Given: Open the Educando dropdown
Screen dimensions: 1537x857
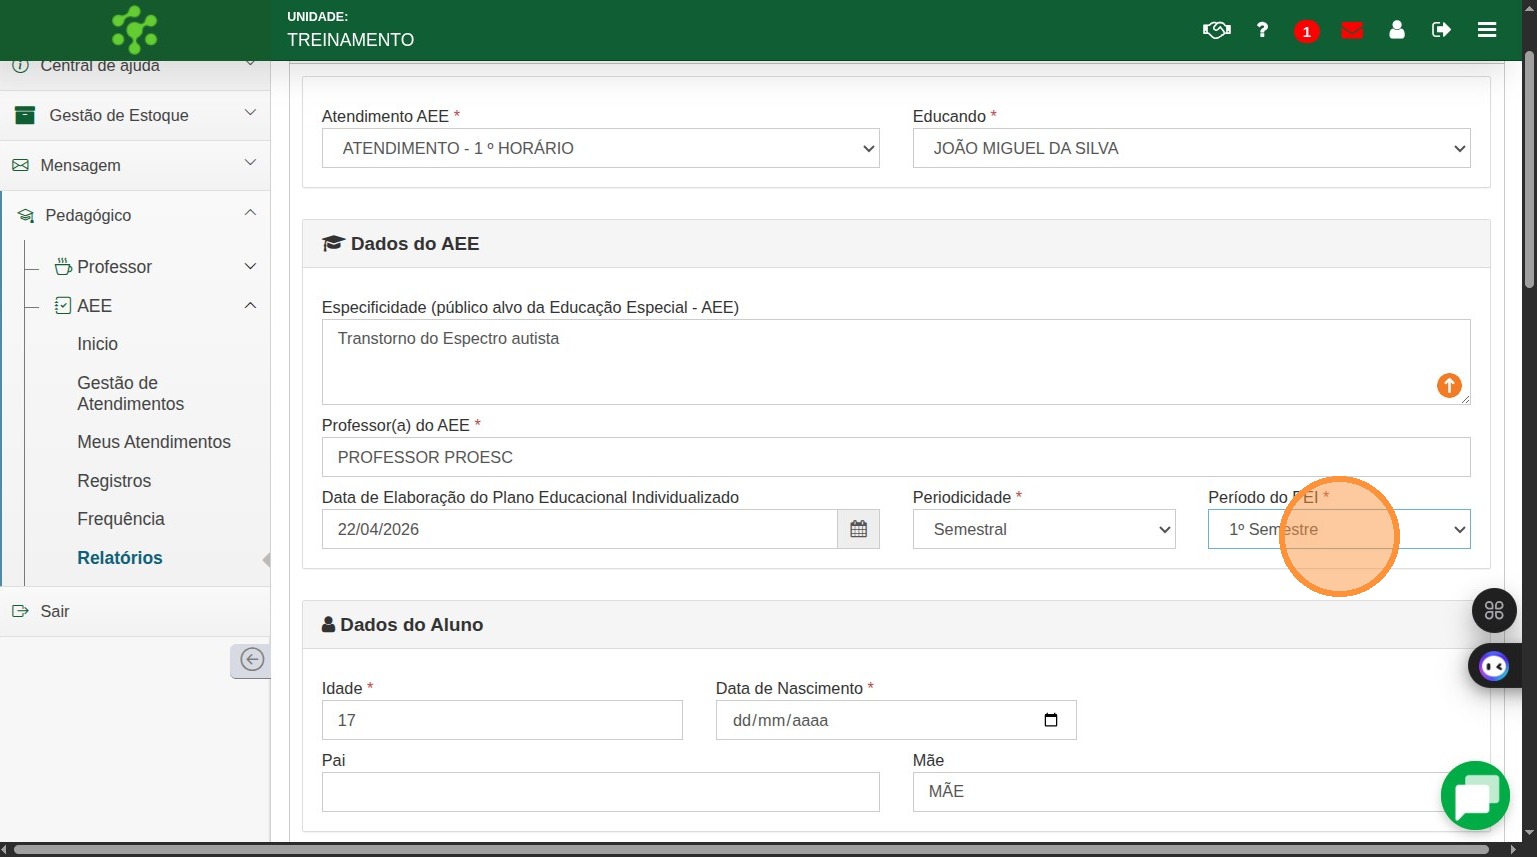Looking at the screenshot, I should [x=1191, y=148].
